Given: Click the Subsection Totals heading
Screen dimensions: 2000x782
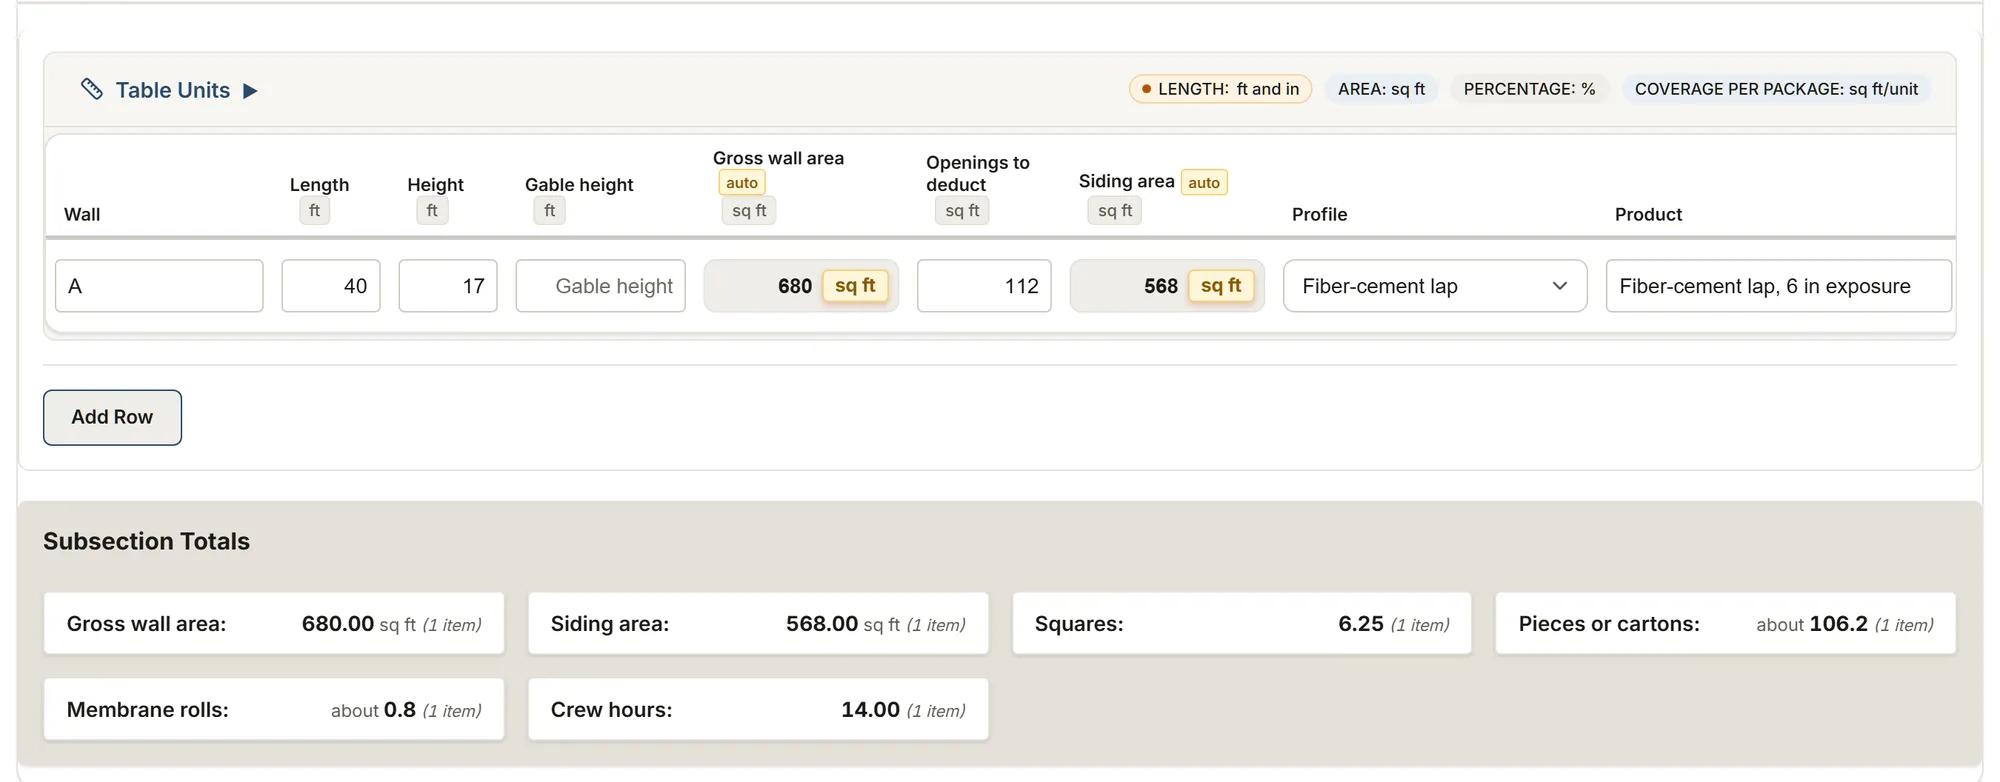Looking at the screenshot, I should 146,541.
